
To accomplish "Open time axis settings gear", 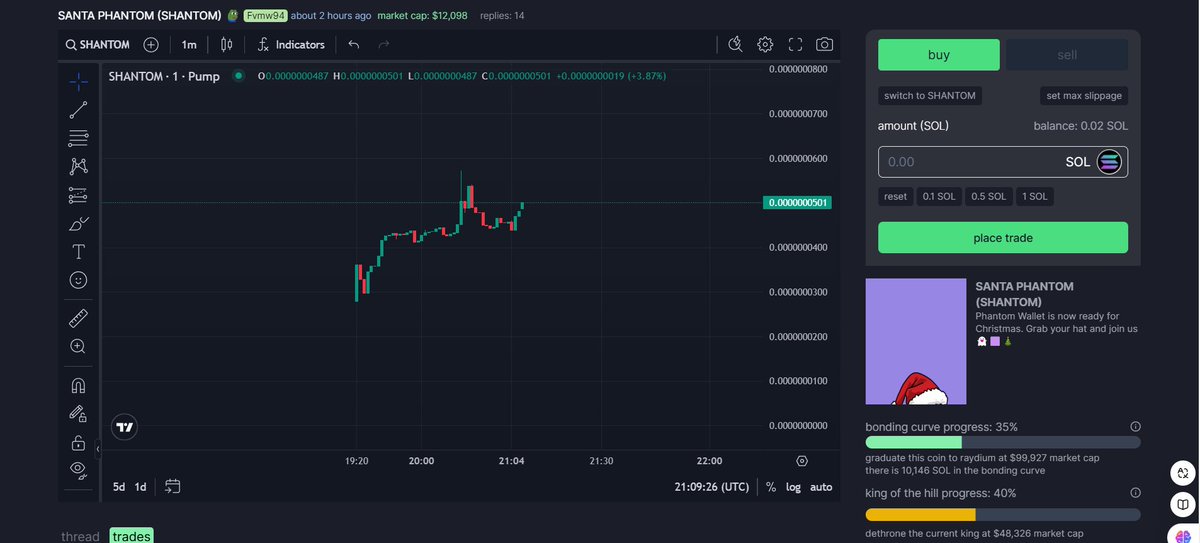I will point(802,461).
